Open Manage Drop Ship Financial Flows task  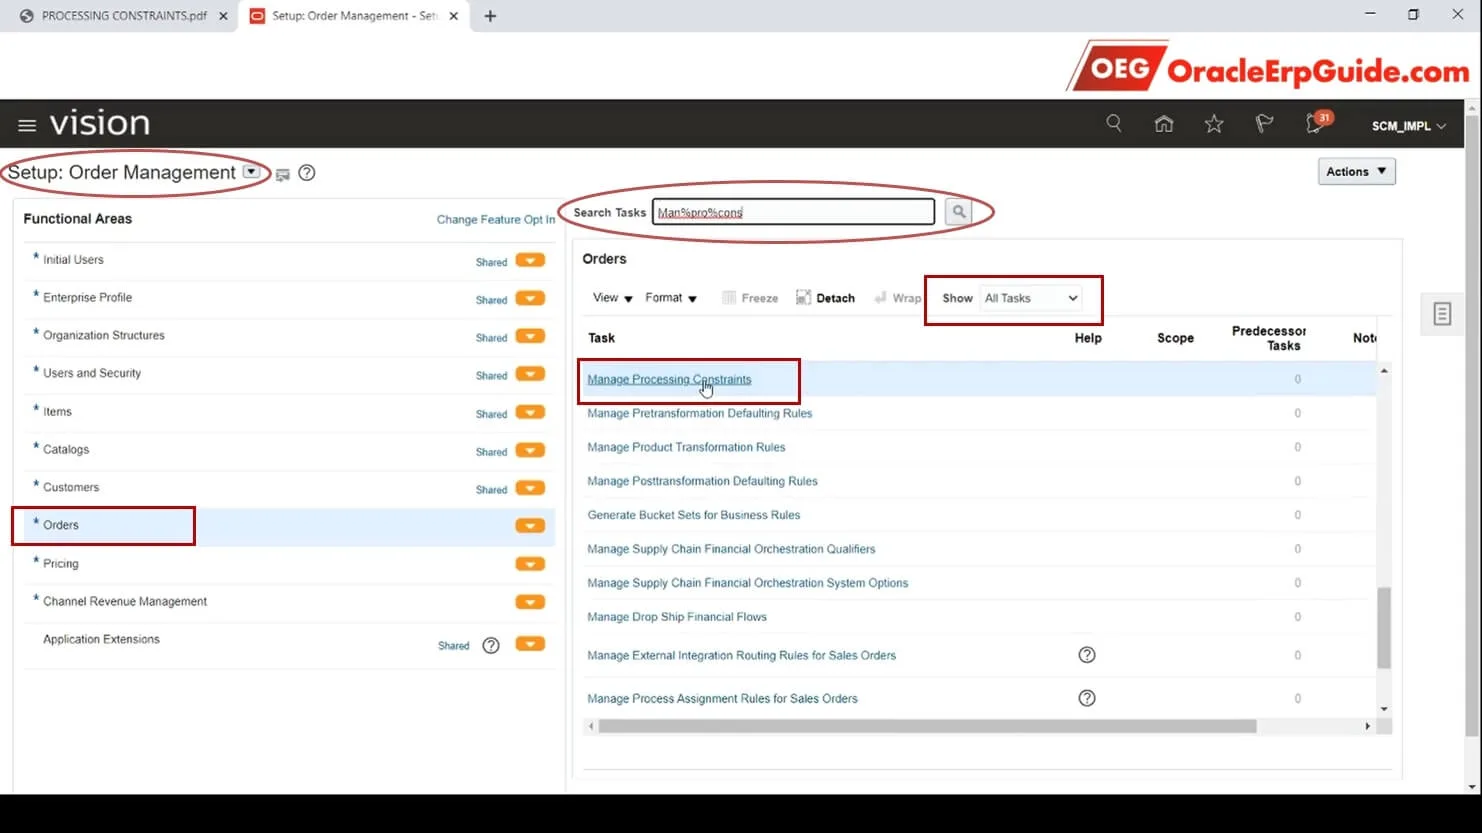(677, 618)
